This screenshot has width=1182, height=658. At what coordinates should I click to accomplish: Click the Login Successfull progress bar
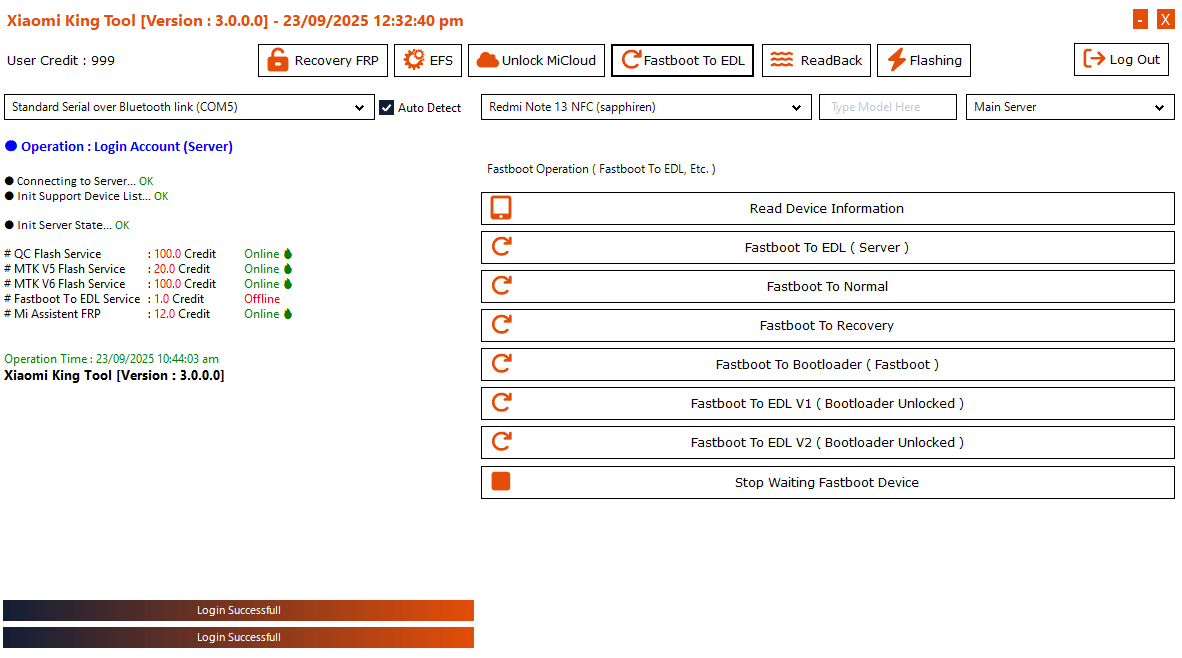pos(238,610)
